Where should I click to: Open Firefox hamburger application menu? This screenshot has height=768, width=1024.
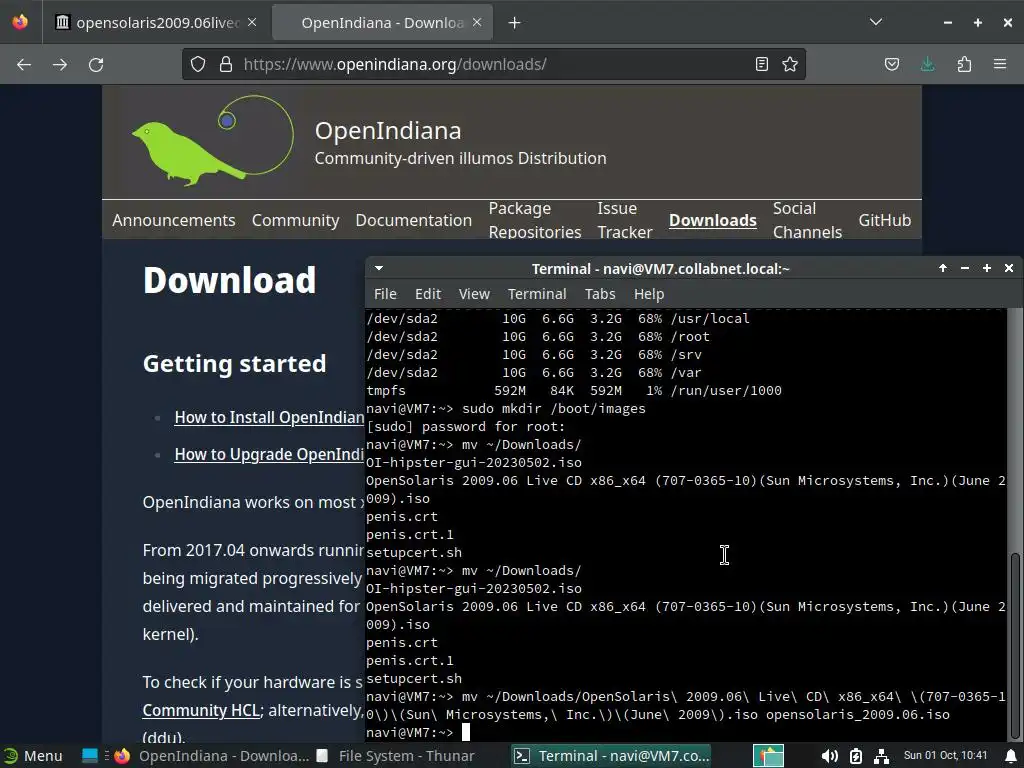[1000, 64]
